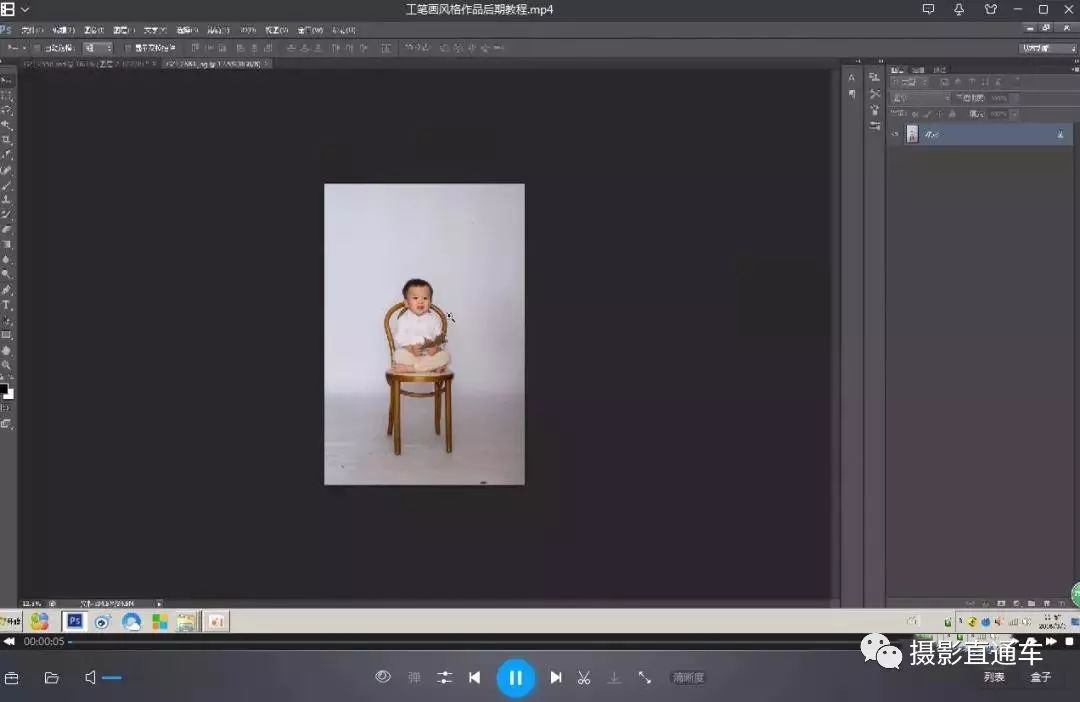Set the player volume slider
The image size is (1080, 702).
tap(112, 678)
